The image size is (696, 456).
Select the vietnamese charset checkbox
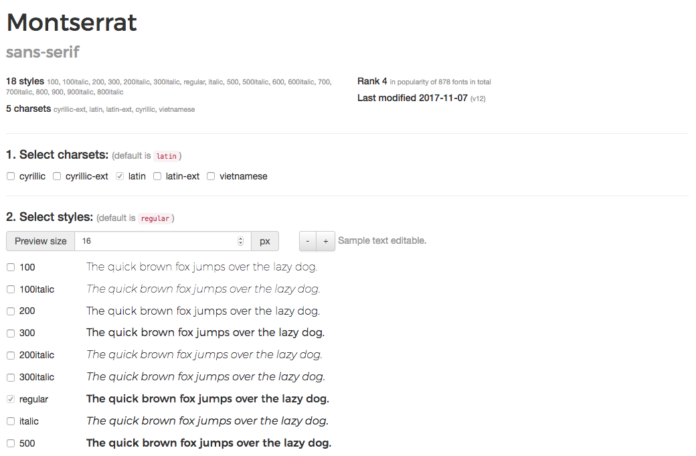click(x=211, y=176)
